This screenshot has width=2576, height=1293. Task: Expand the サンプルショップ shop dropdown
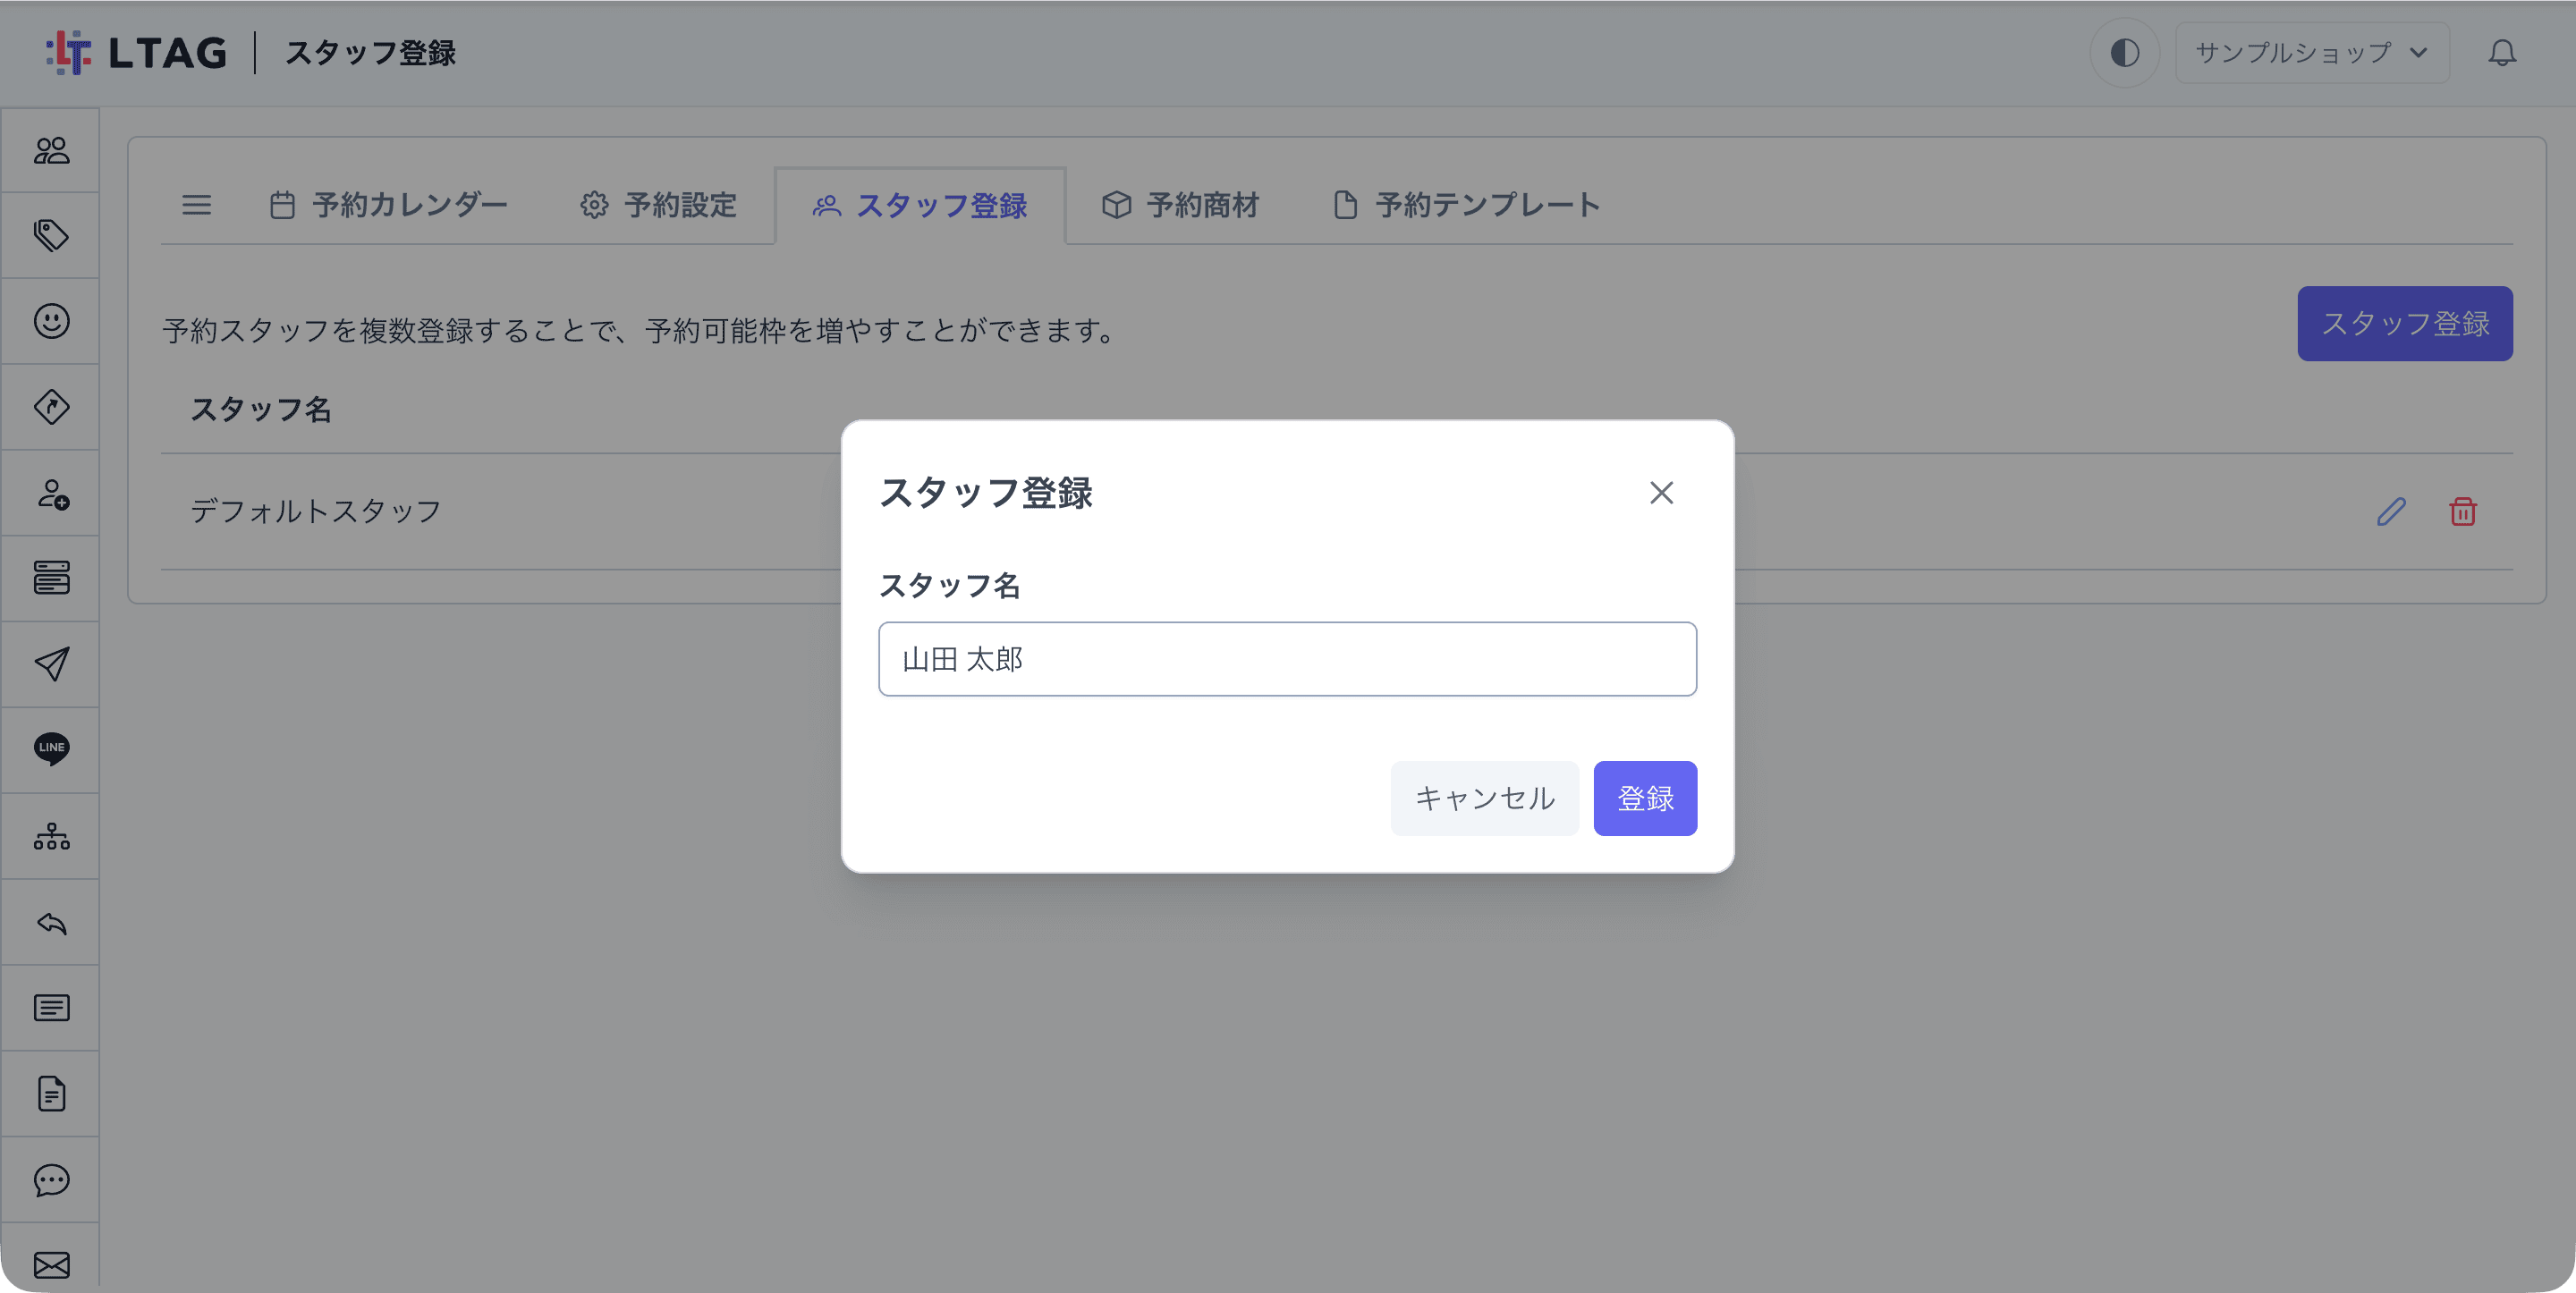coord(2312,53)
